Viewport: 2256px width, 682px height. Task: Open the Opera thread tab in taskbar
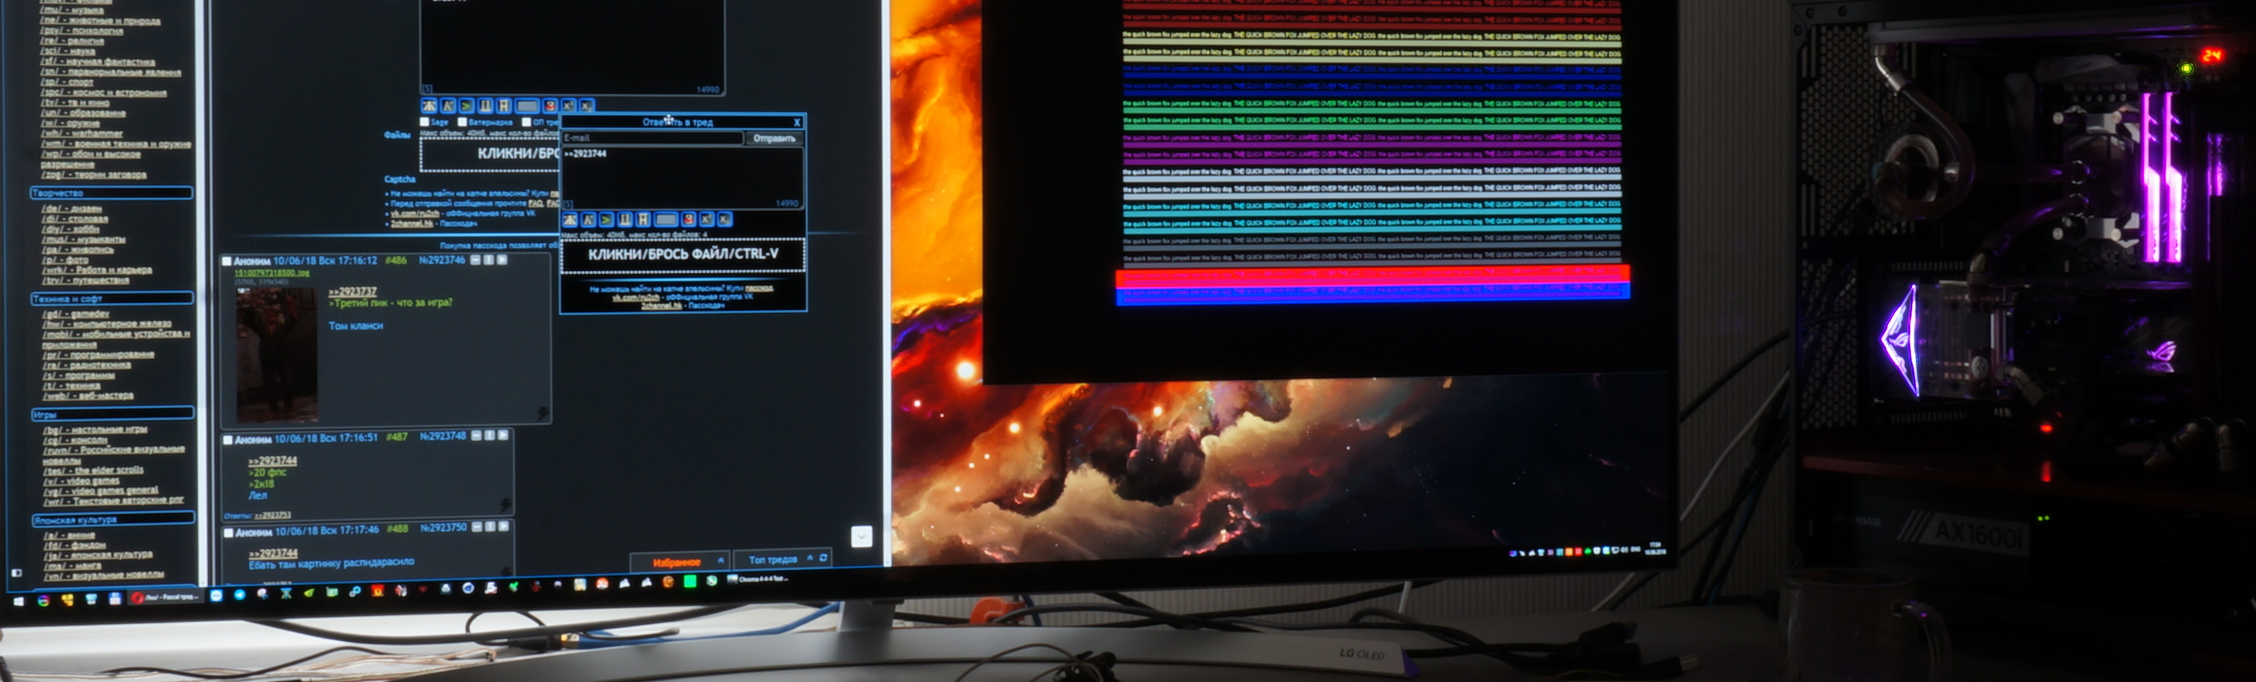[x=166, y=598]
